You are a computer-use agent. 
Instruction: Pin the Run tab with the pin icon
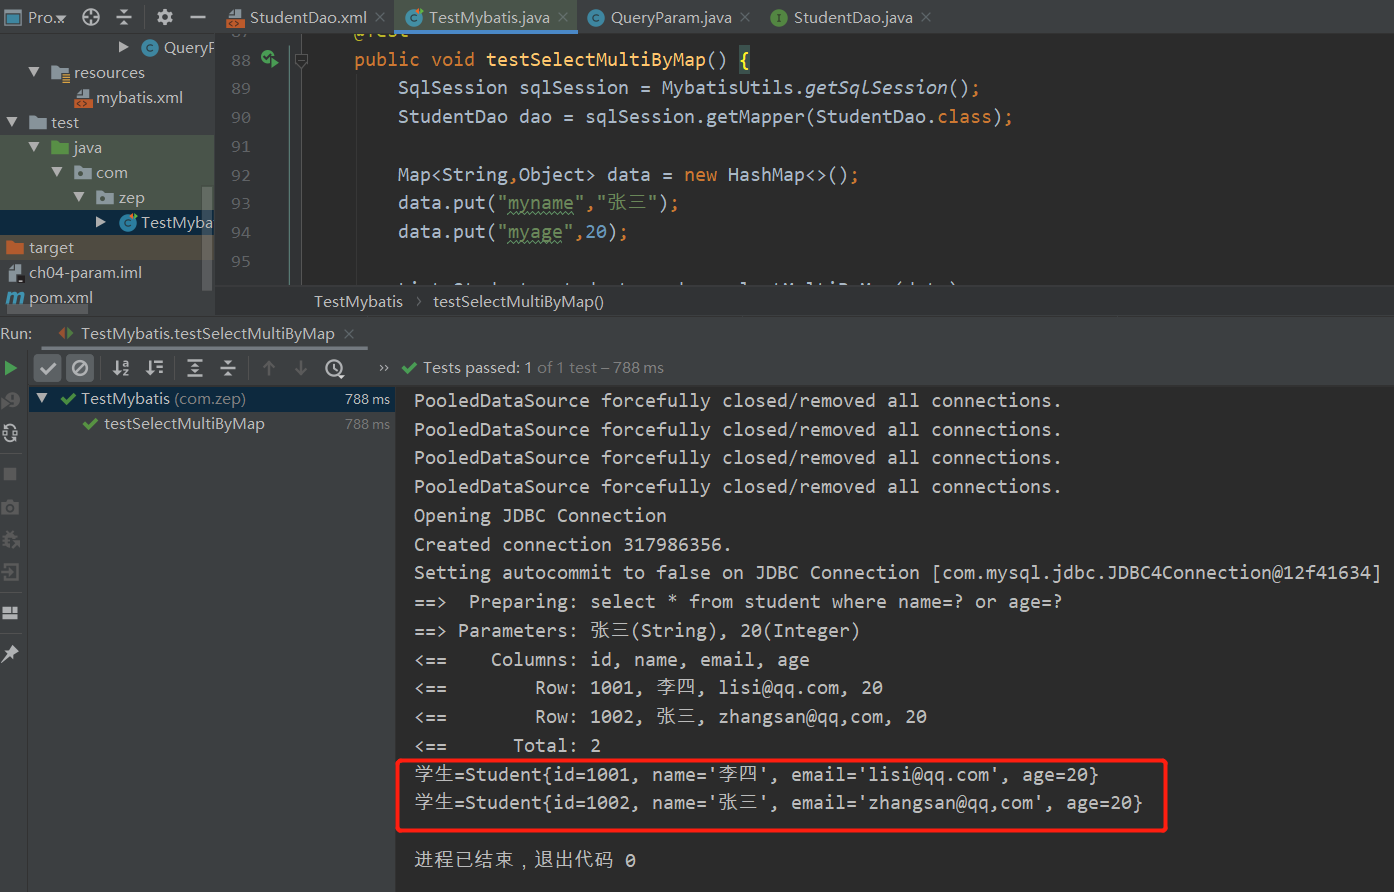point(11,653)
